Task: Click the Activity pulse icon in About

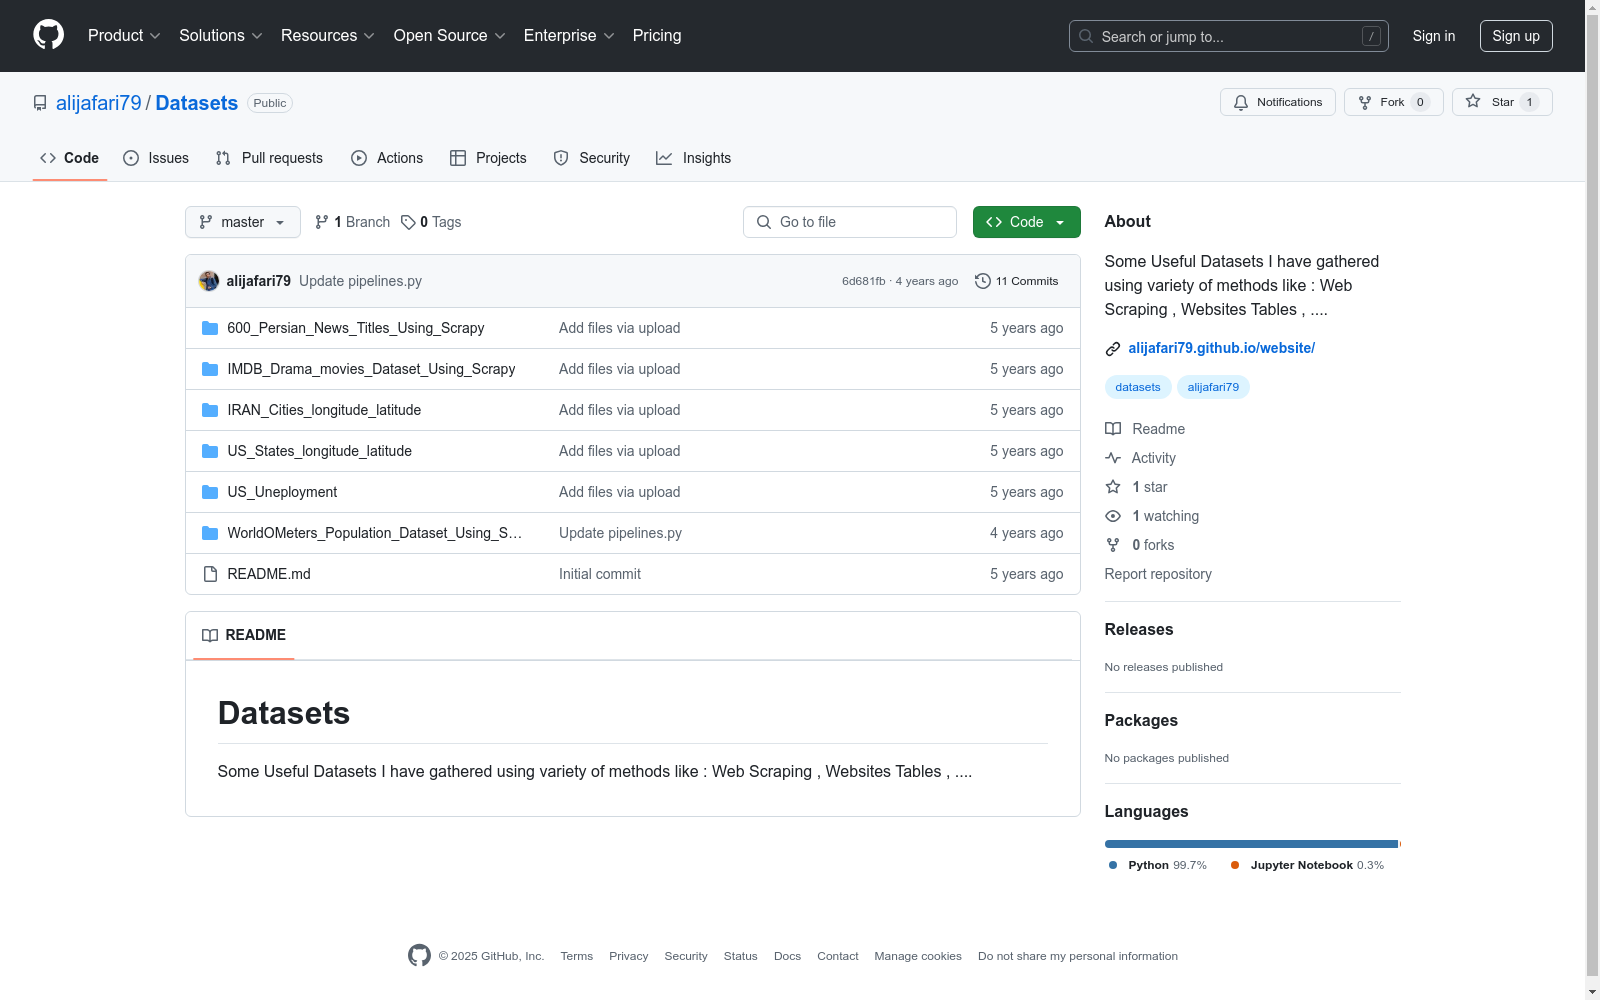Action: point(1113,458)
